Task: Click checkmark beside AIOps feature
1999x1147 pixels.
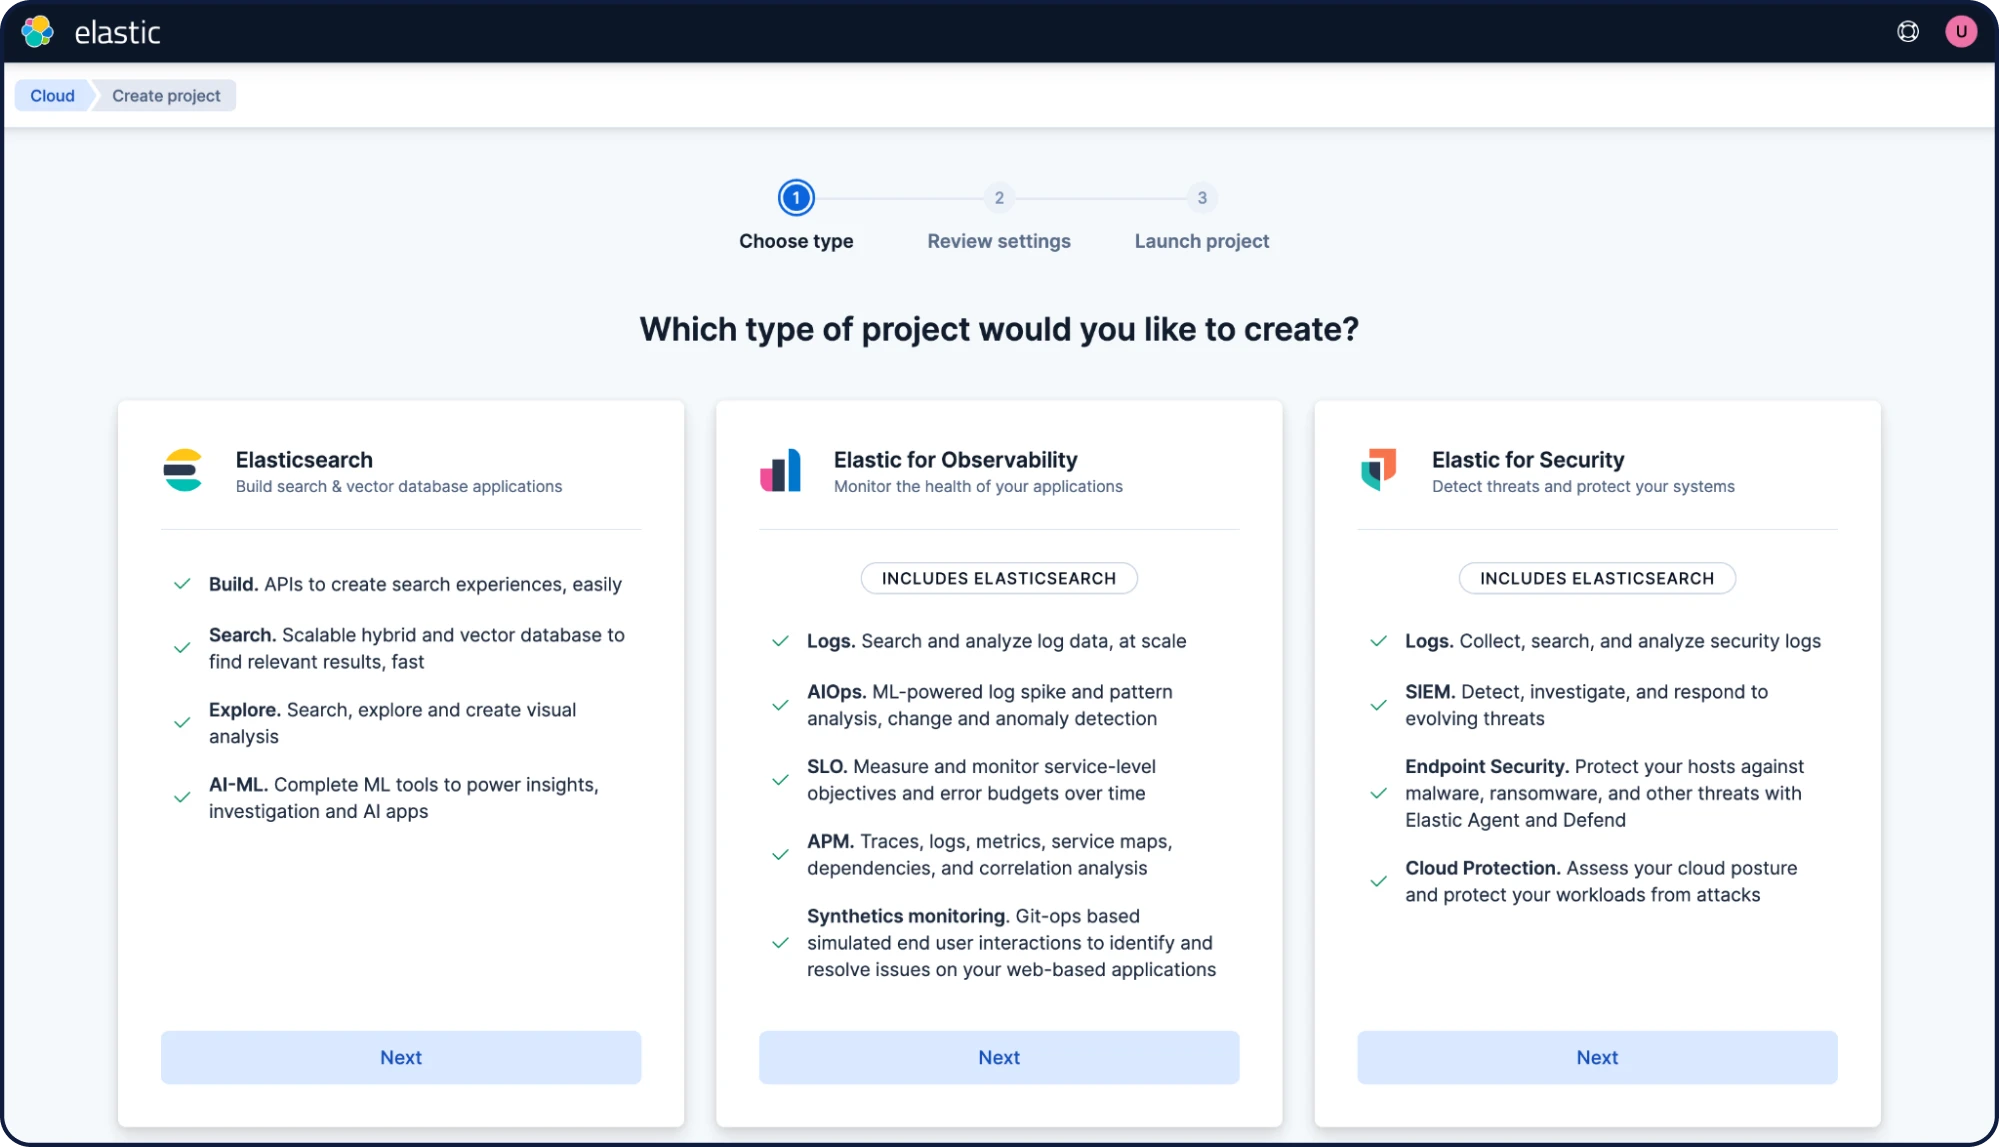Action: pyautogui.click(x=780, y=705)
